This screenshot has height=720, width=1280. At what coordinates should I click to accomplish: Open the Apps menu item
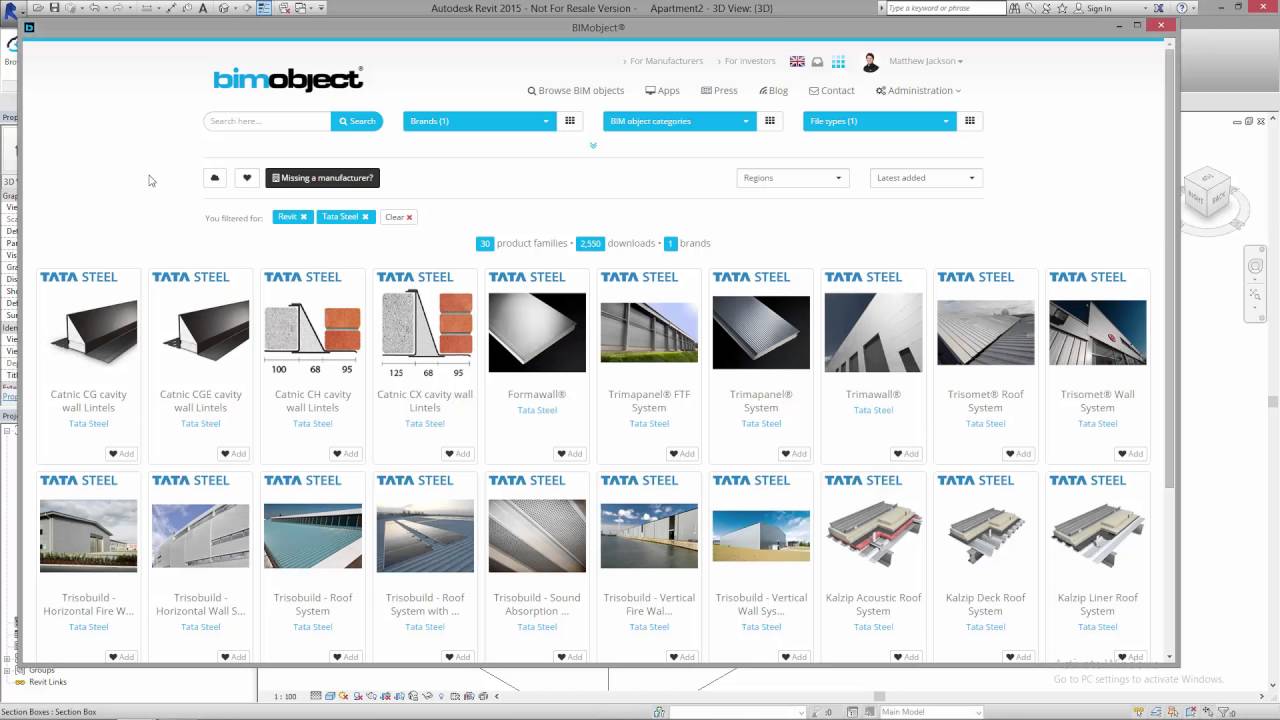tap(662, 91)
